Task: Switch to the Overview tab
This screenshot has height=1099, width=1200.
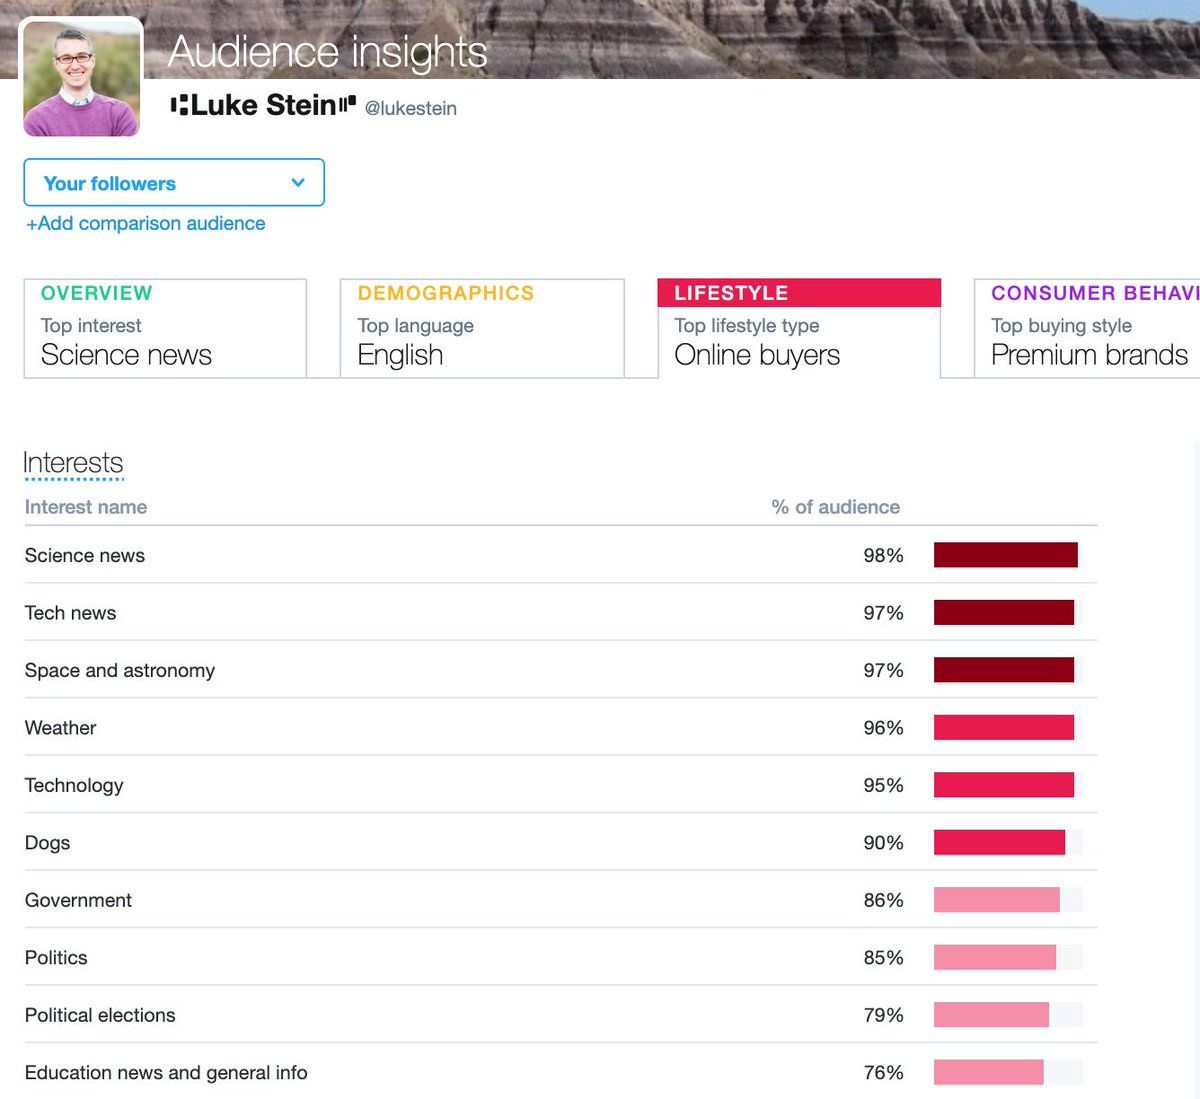Action: click(x=165, y=328)
